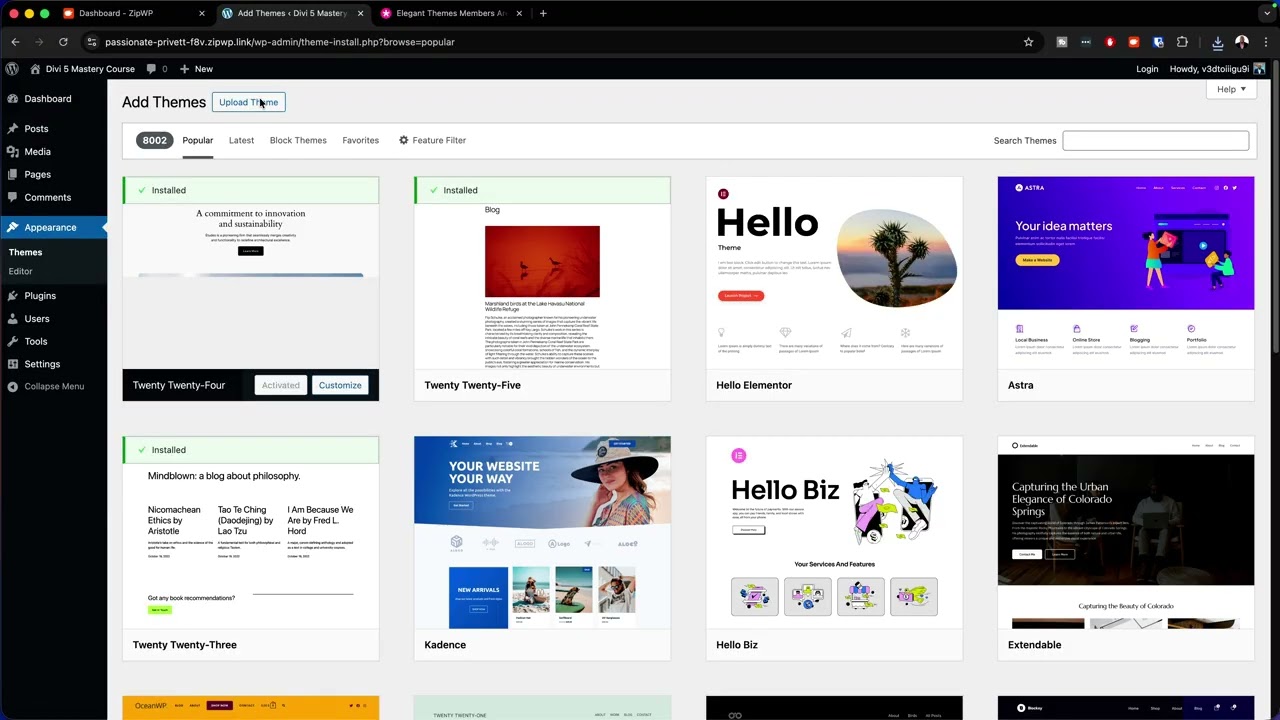Open Plugins in the admin sidebar
The image size is (1280, 720).
point(40,296)
